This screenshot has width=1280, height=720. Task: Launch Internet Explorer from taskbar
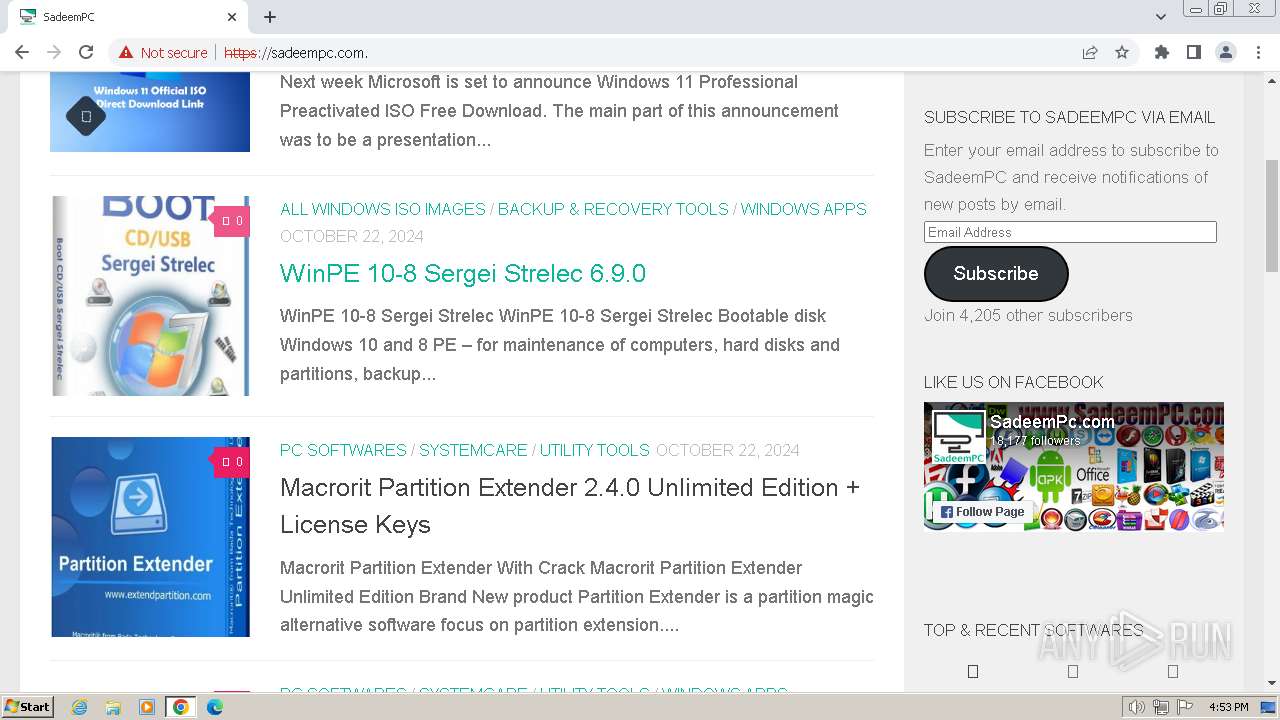point(79,707)
